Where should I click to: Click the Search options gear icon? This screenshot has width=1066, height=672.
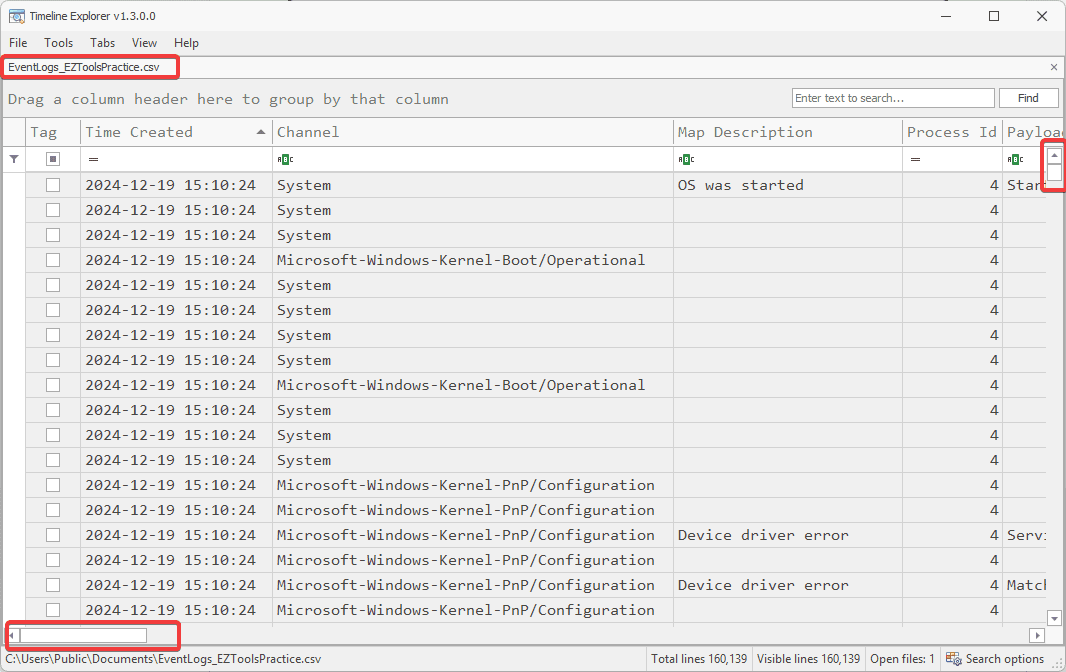954,658
